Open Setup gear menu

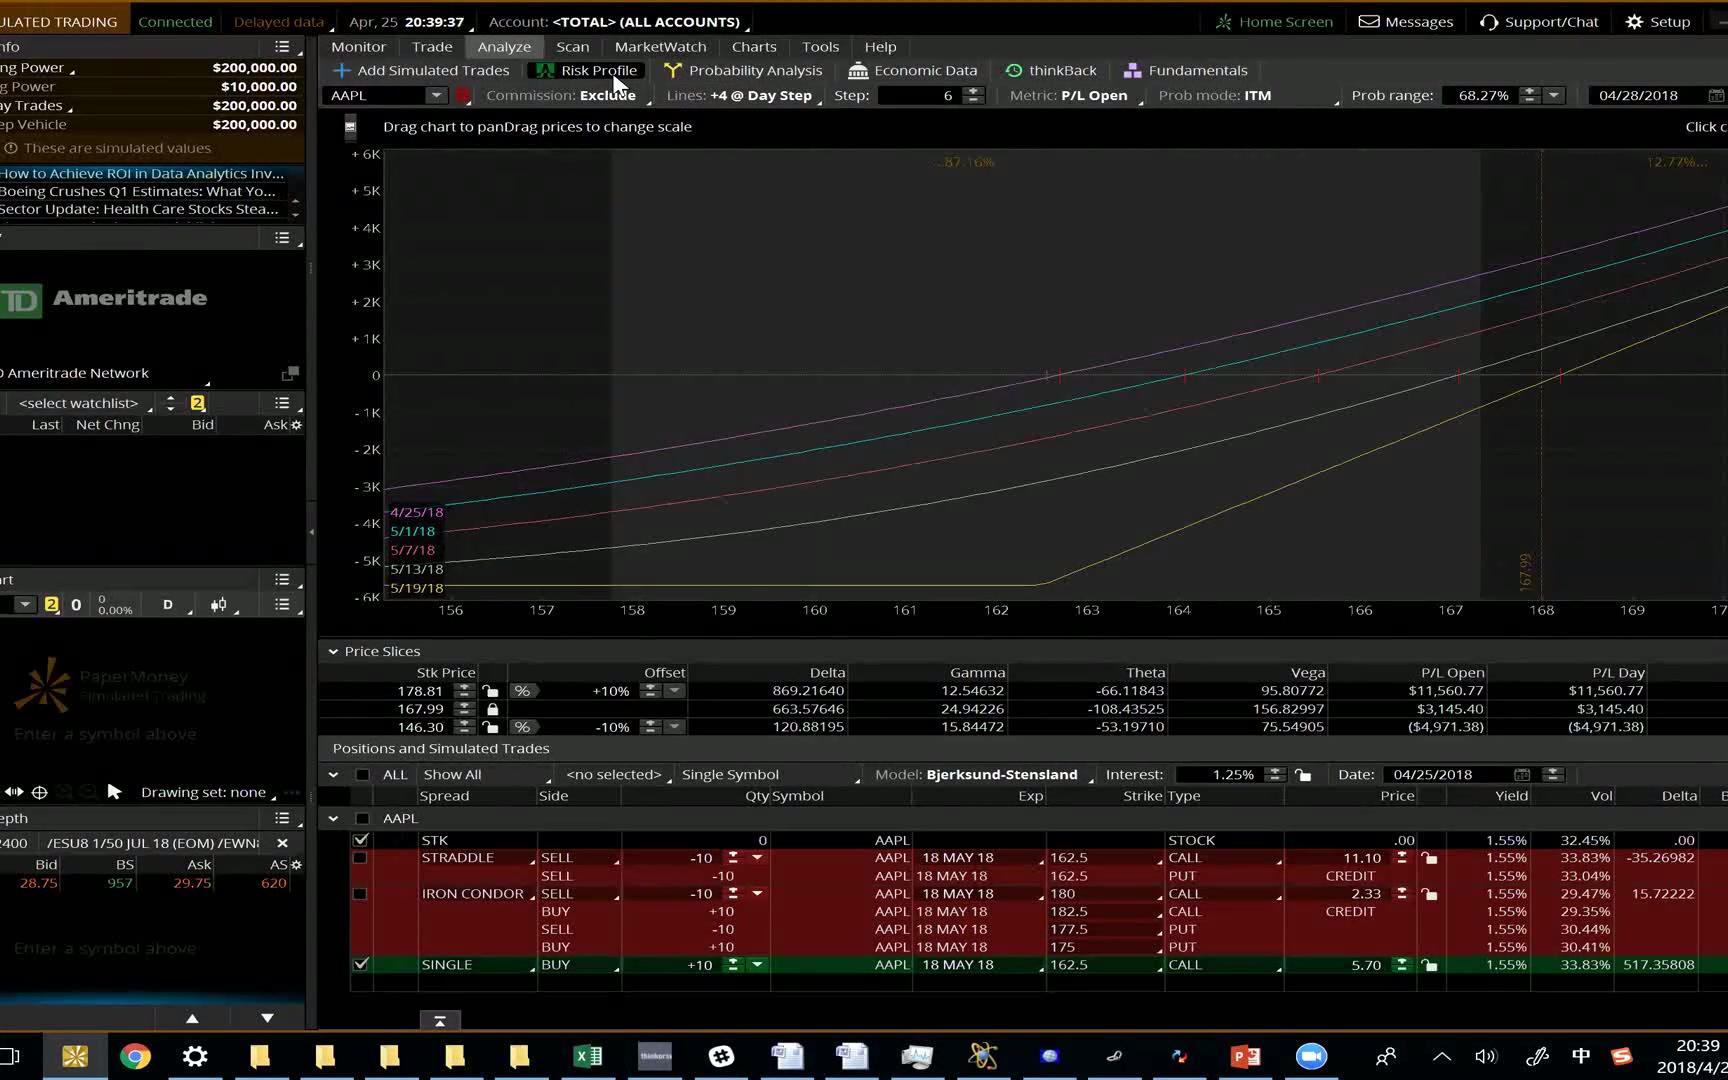coord(1658,21)
